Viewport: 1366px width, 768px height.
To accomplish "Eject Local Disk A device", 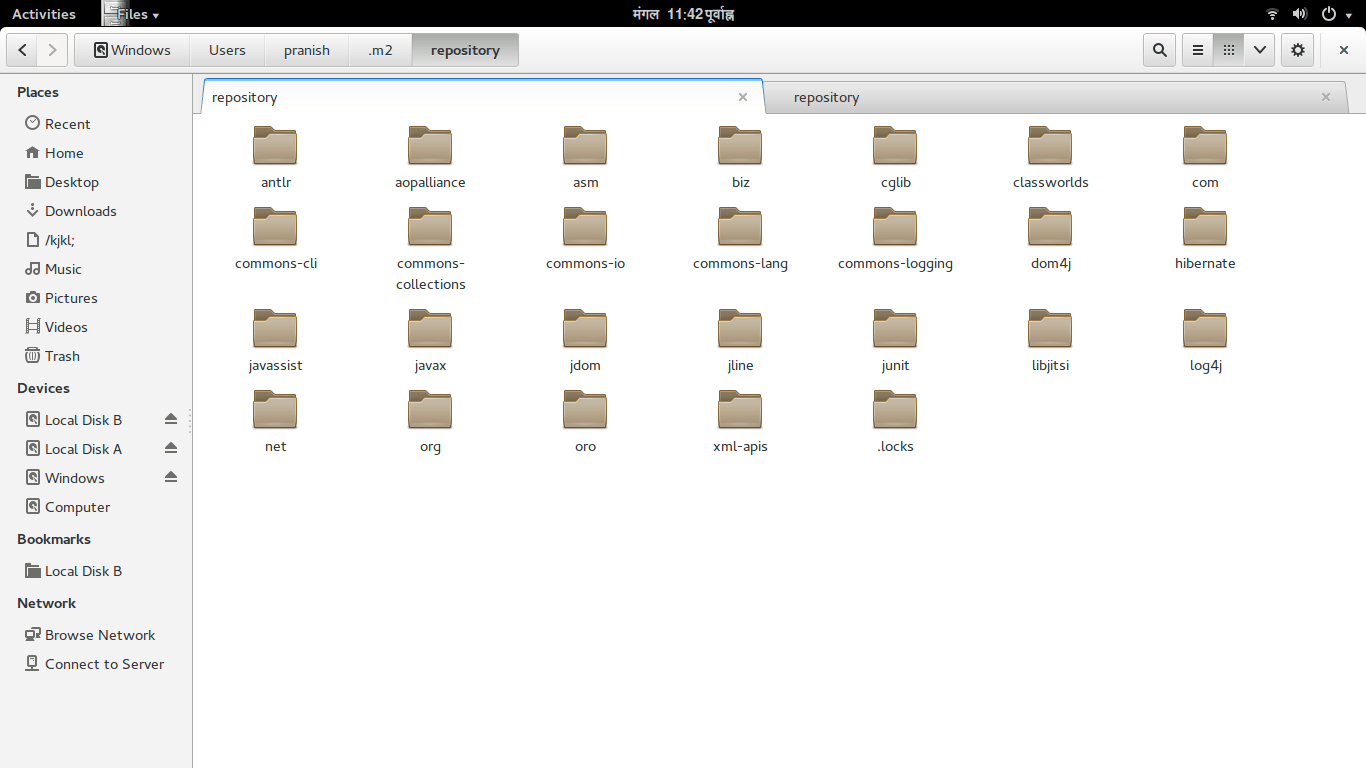I will (x=170, y=448).
